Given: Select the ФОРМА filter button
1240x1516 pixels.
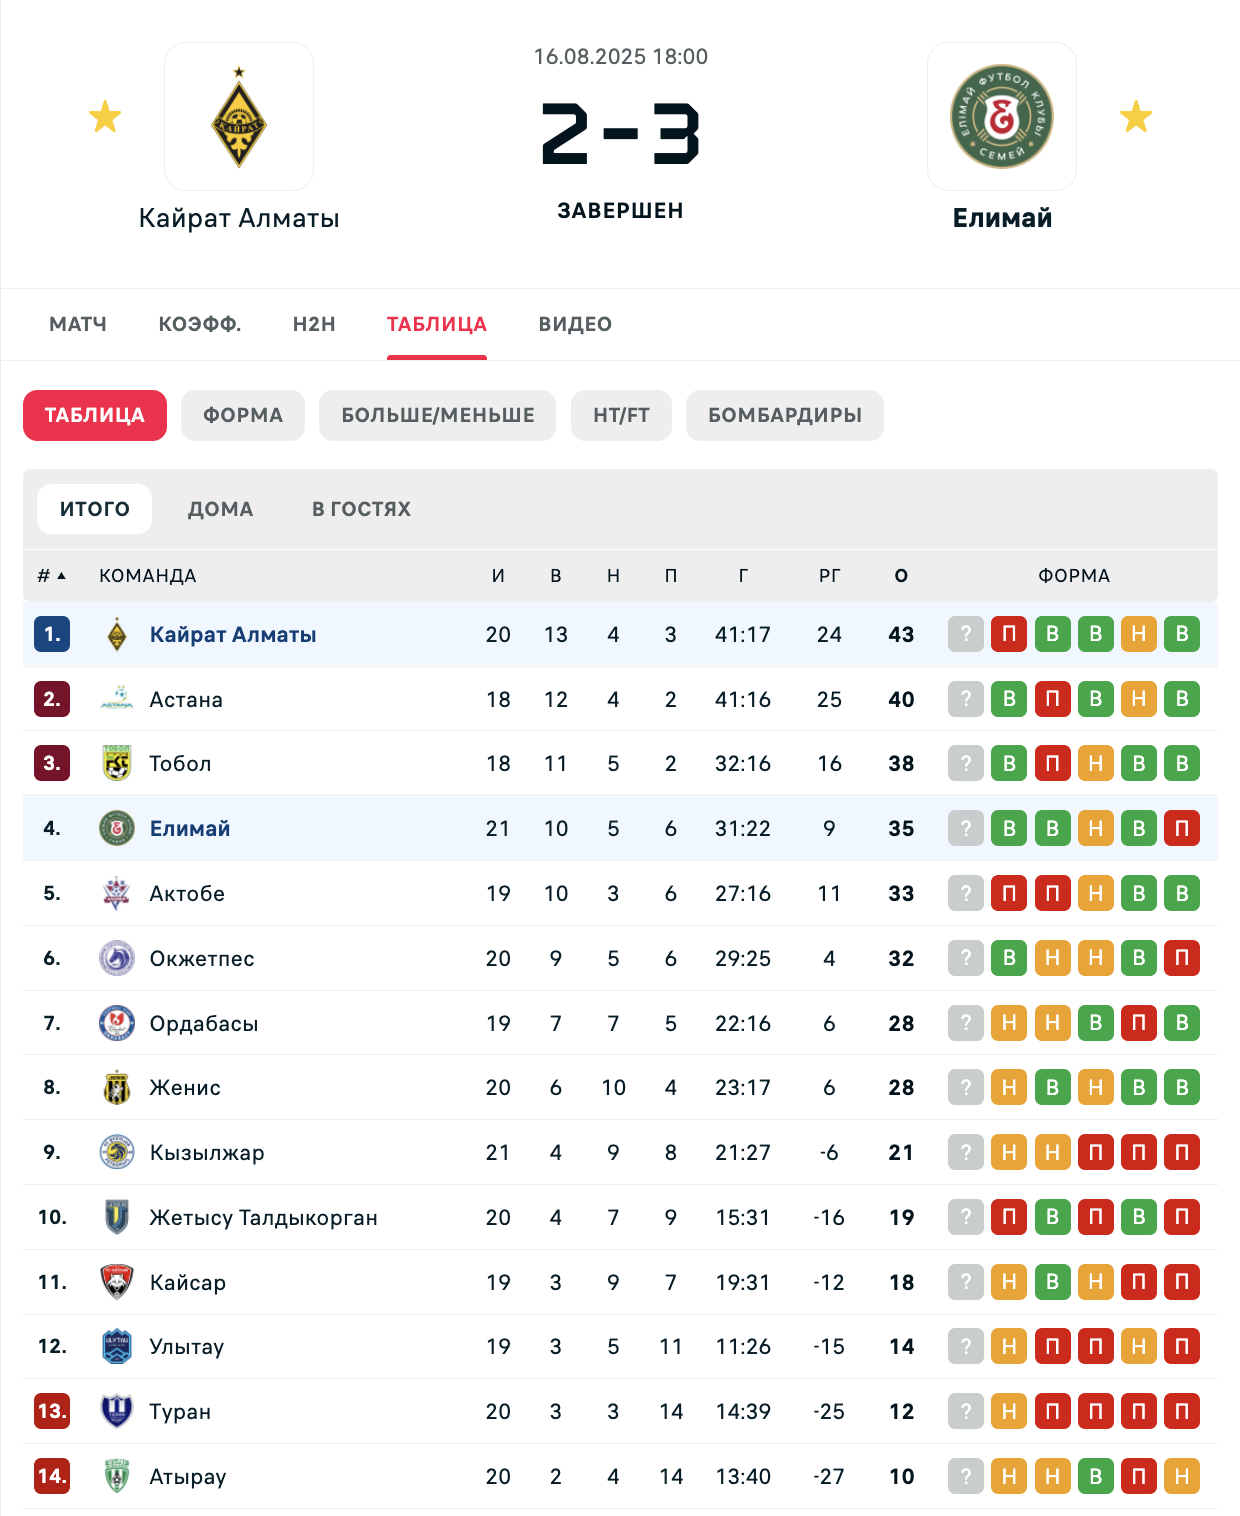Looking at the screenshot, I should [x=243, y=415].
